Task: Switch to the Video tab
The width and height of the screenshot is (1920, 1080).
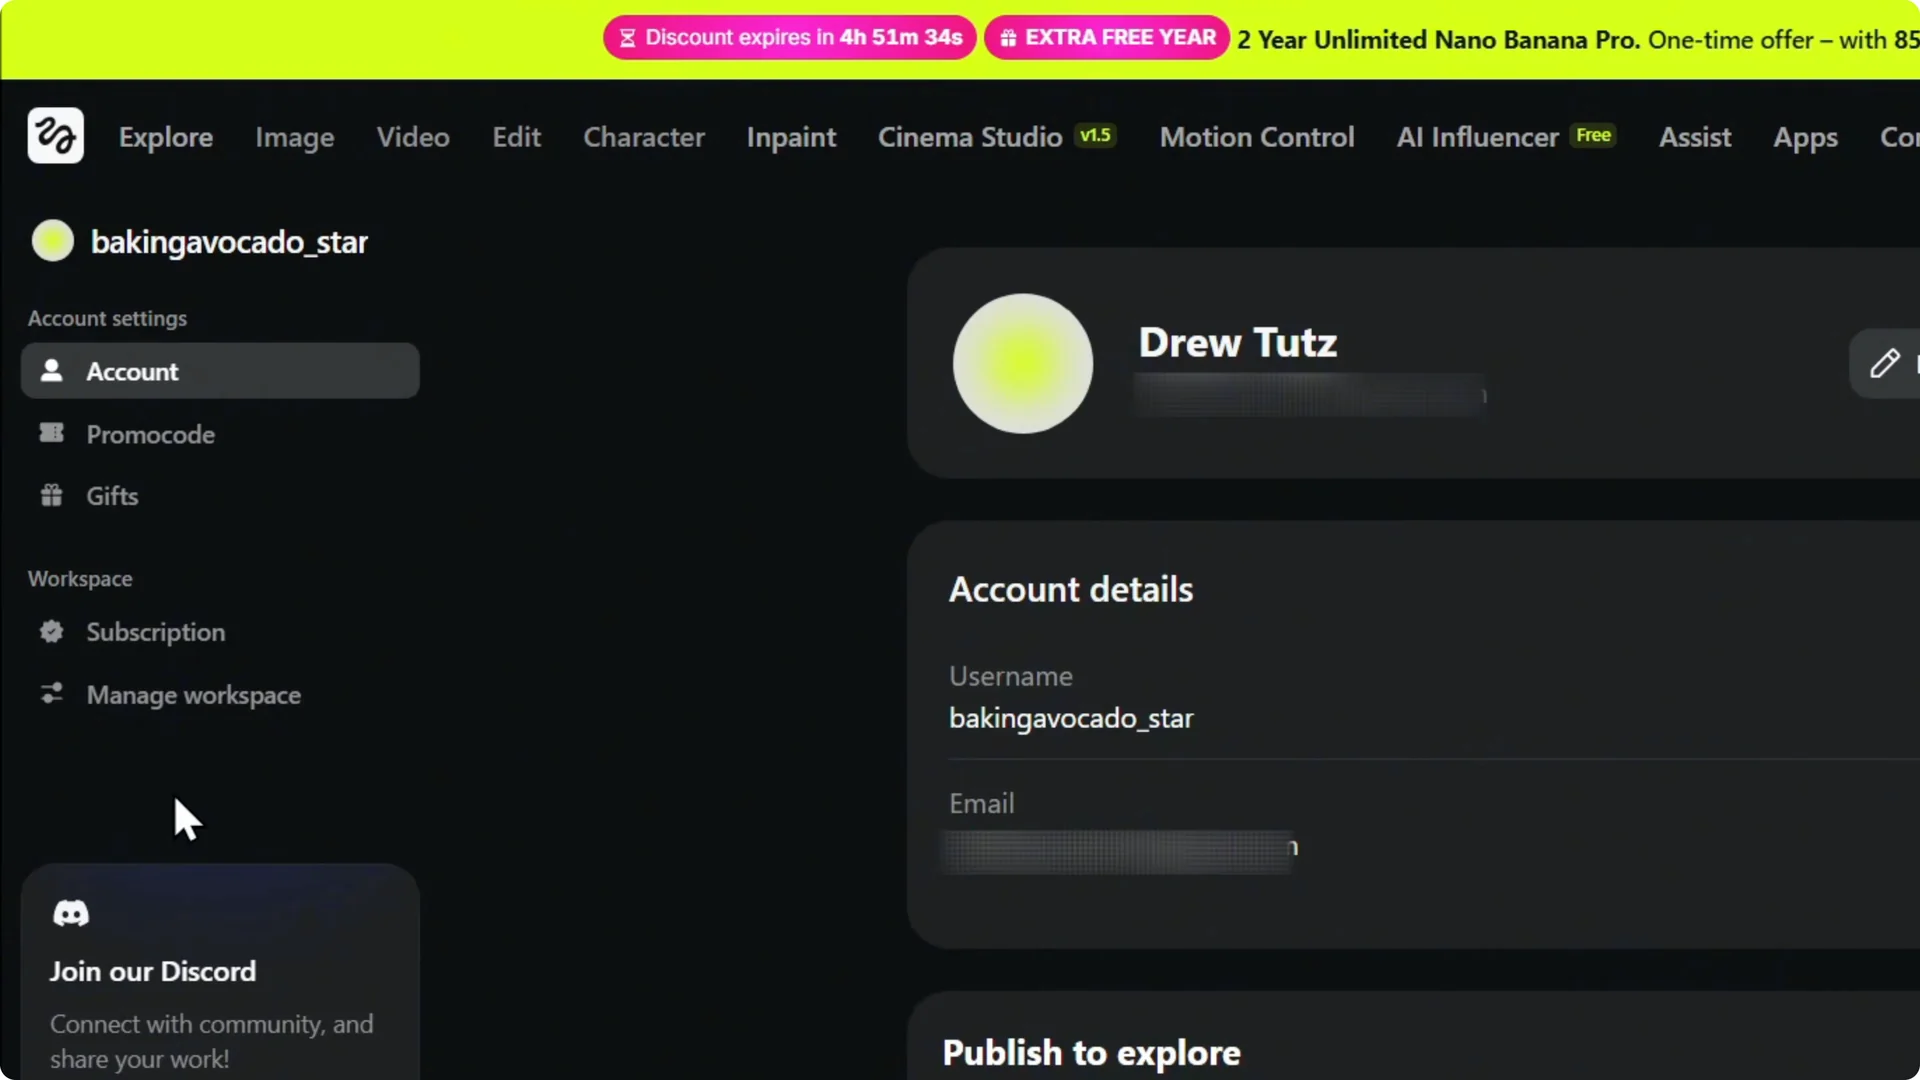Action: tap(412, 137)
